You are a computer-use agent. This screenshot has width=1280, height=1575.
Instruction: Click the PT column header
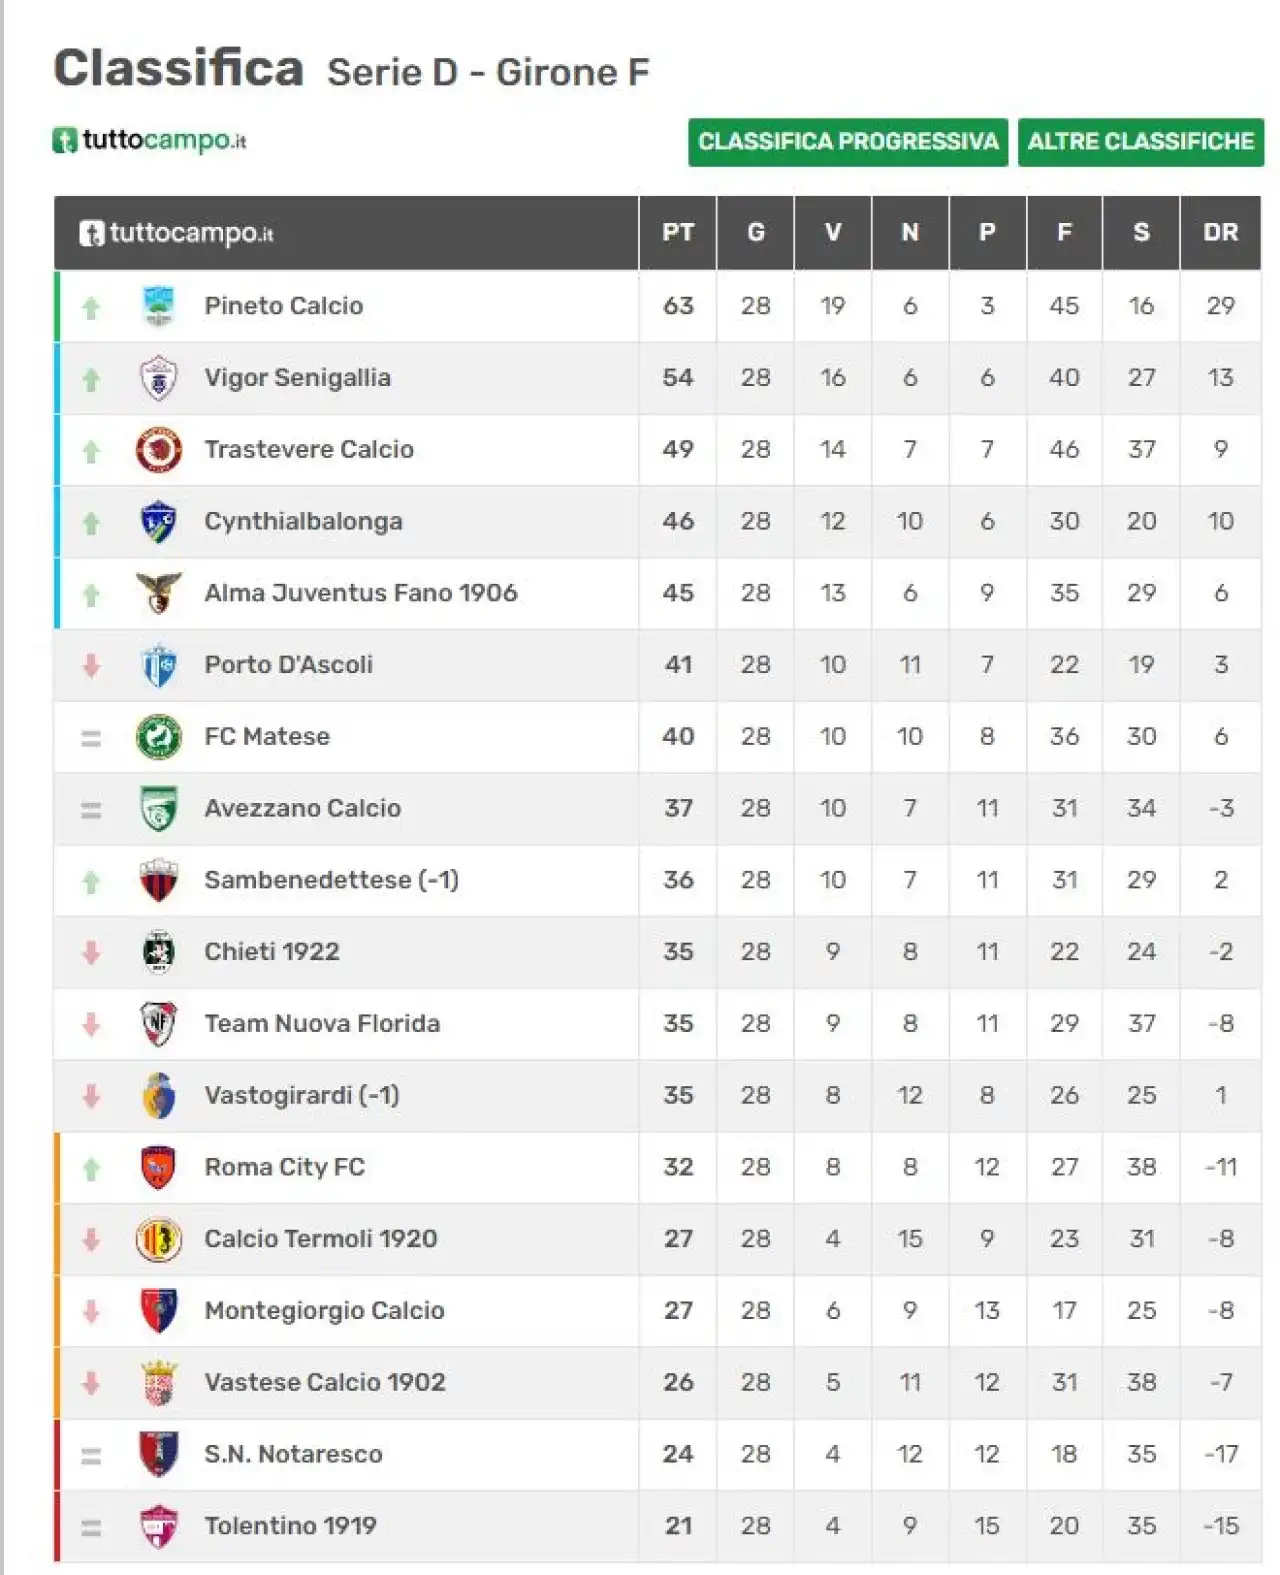(677, 233)
